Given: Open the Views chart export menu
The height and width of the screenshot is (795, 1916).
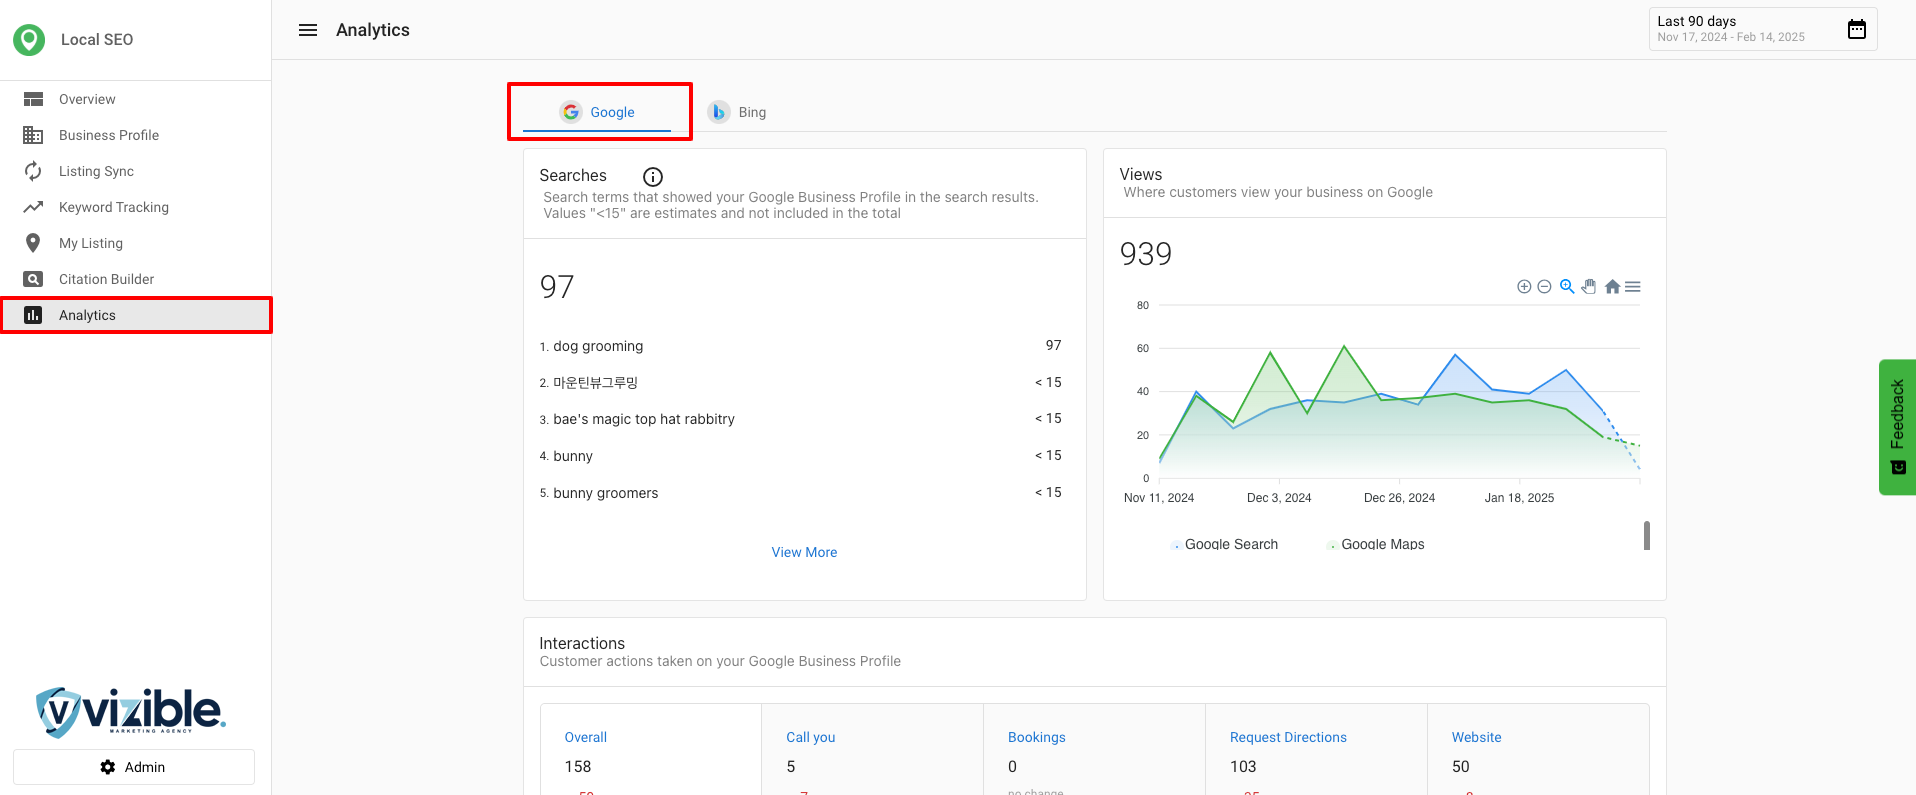Looking at the screenshot, I should click(1633, 287).
